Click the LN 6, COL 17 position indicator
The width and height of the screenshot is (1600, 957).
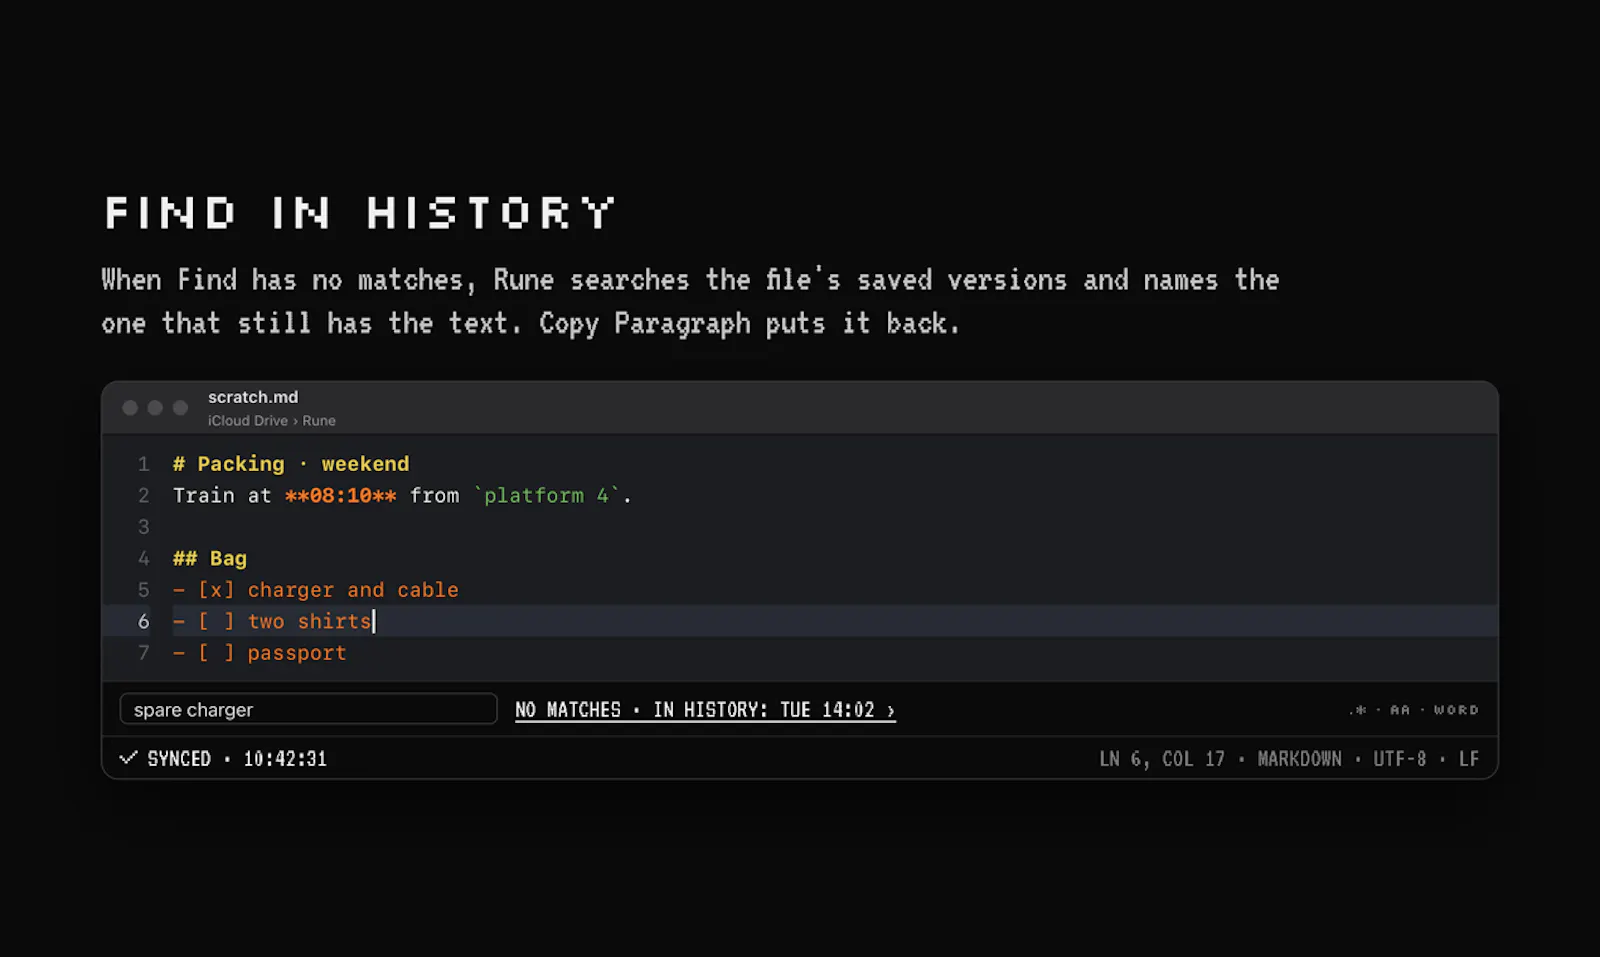1162,759
